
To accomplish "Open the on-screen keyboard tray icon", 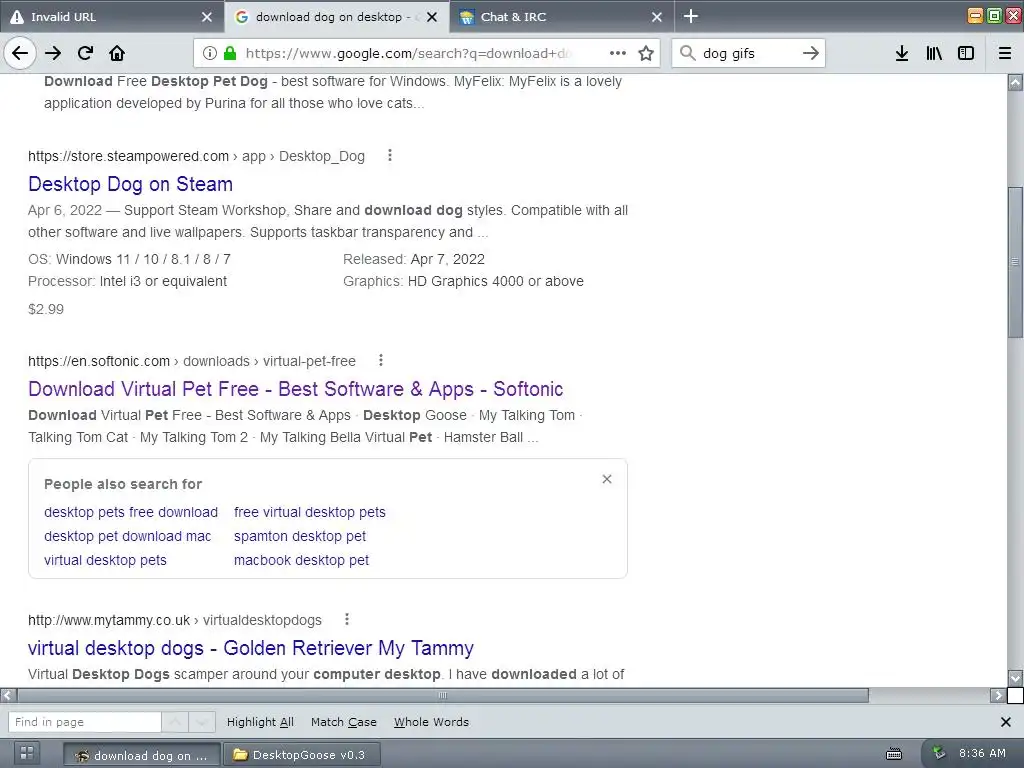I will point(894,754).
